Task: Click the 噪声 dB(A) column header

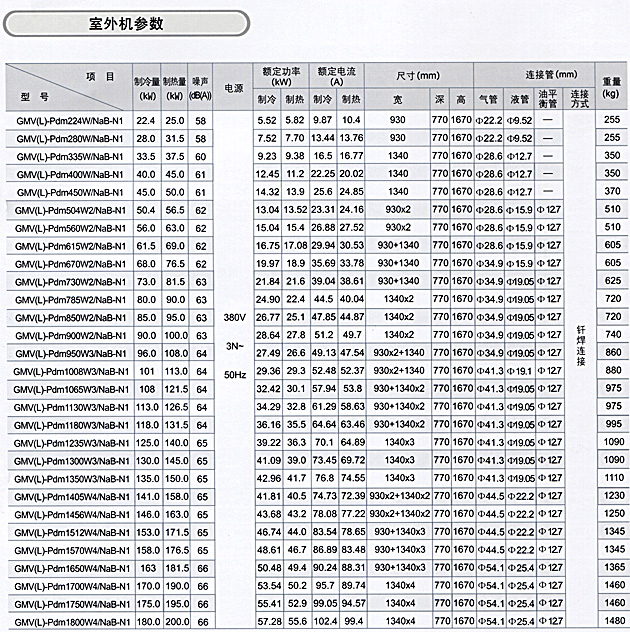Action: 200,88
